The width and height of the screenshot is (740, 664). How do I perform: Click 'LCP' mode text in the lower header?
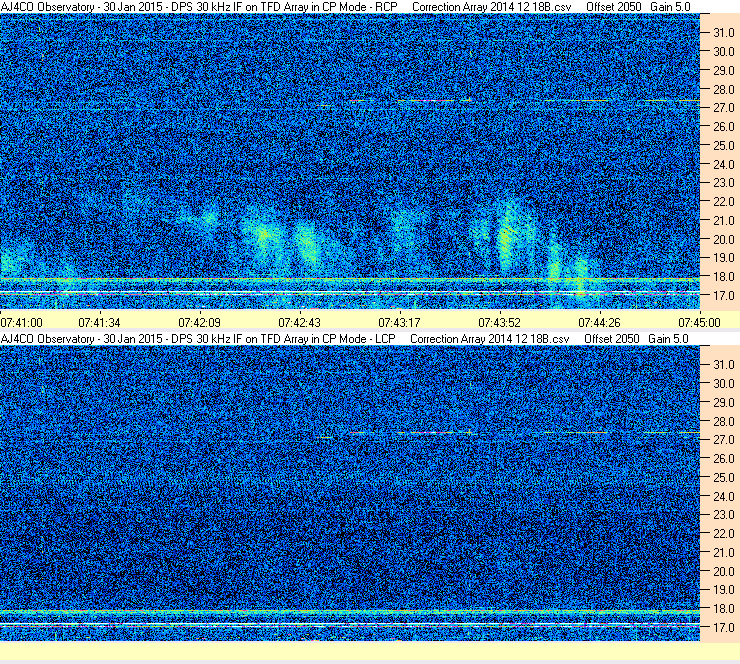tap(385, 339)
